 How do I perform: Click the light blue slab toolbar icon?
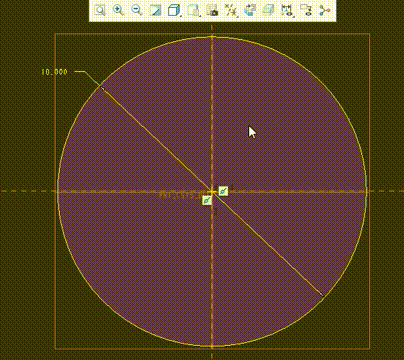tap(268, 10)
